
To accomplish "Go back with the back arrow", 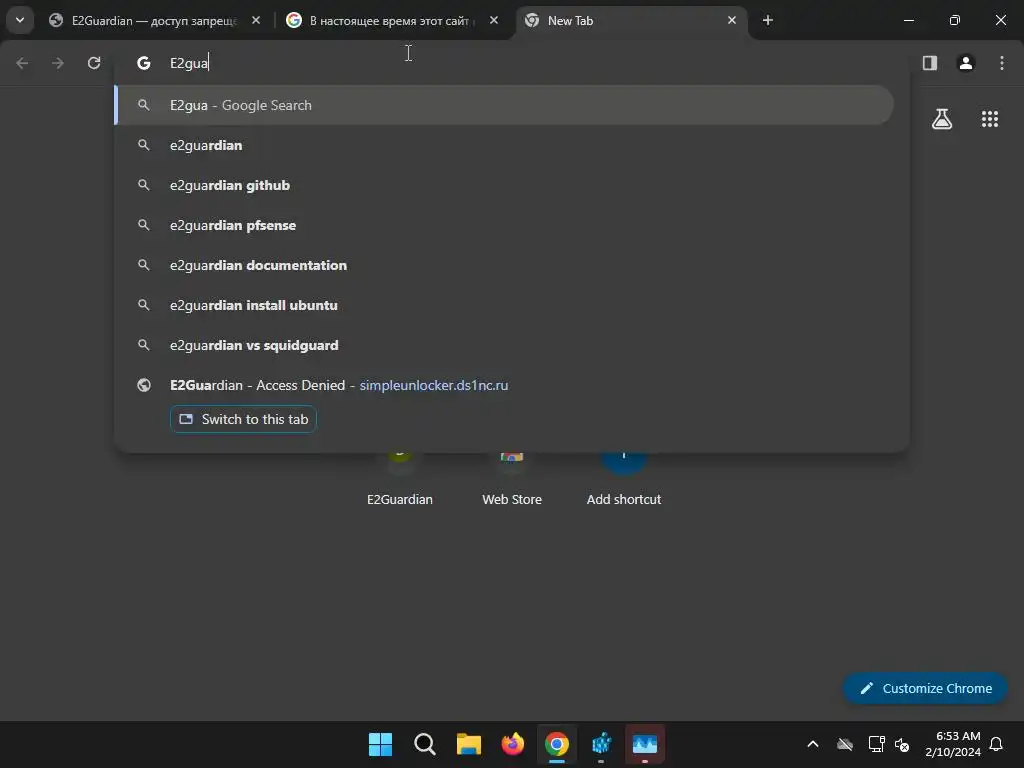I will [22, 63].
